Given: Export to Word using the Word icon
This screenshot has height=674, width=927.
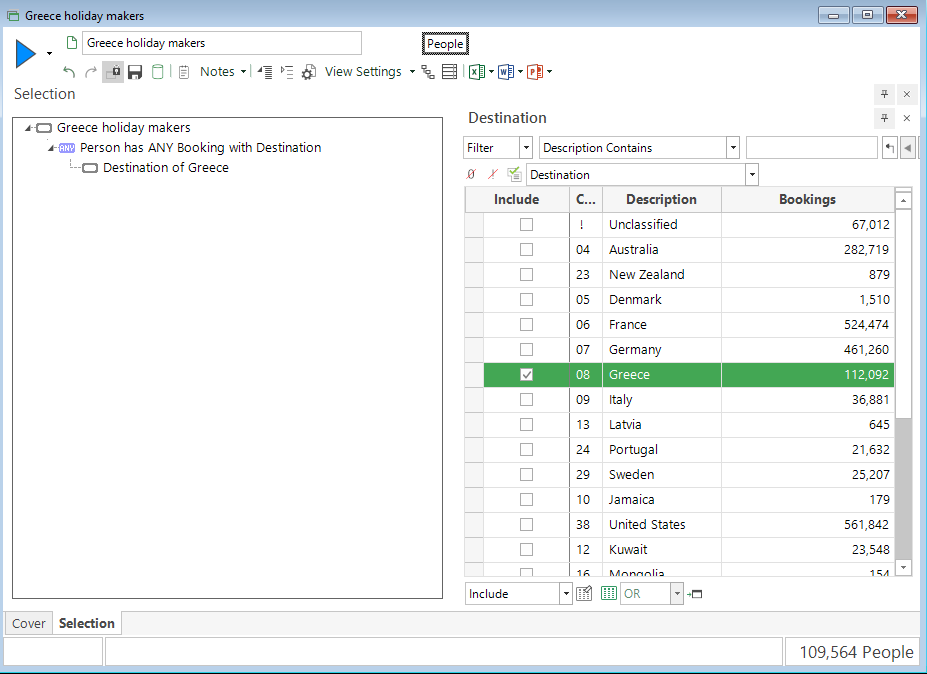Looking at the screenshot, I should (x=505, y=72).
